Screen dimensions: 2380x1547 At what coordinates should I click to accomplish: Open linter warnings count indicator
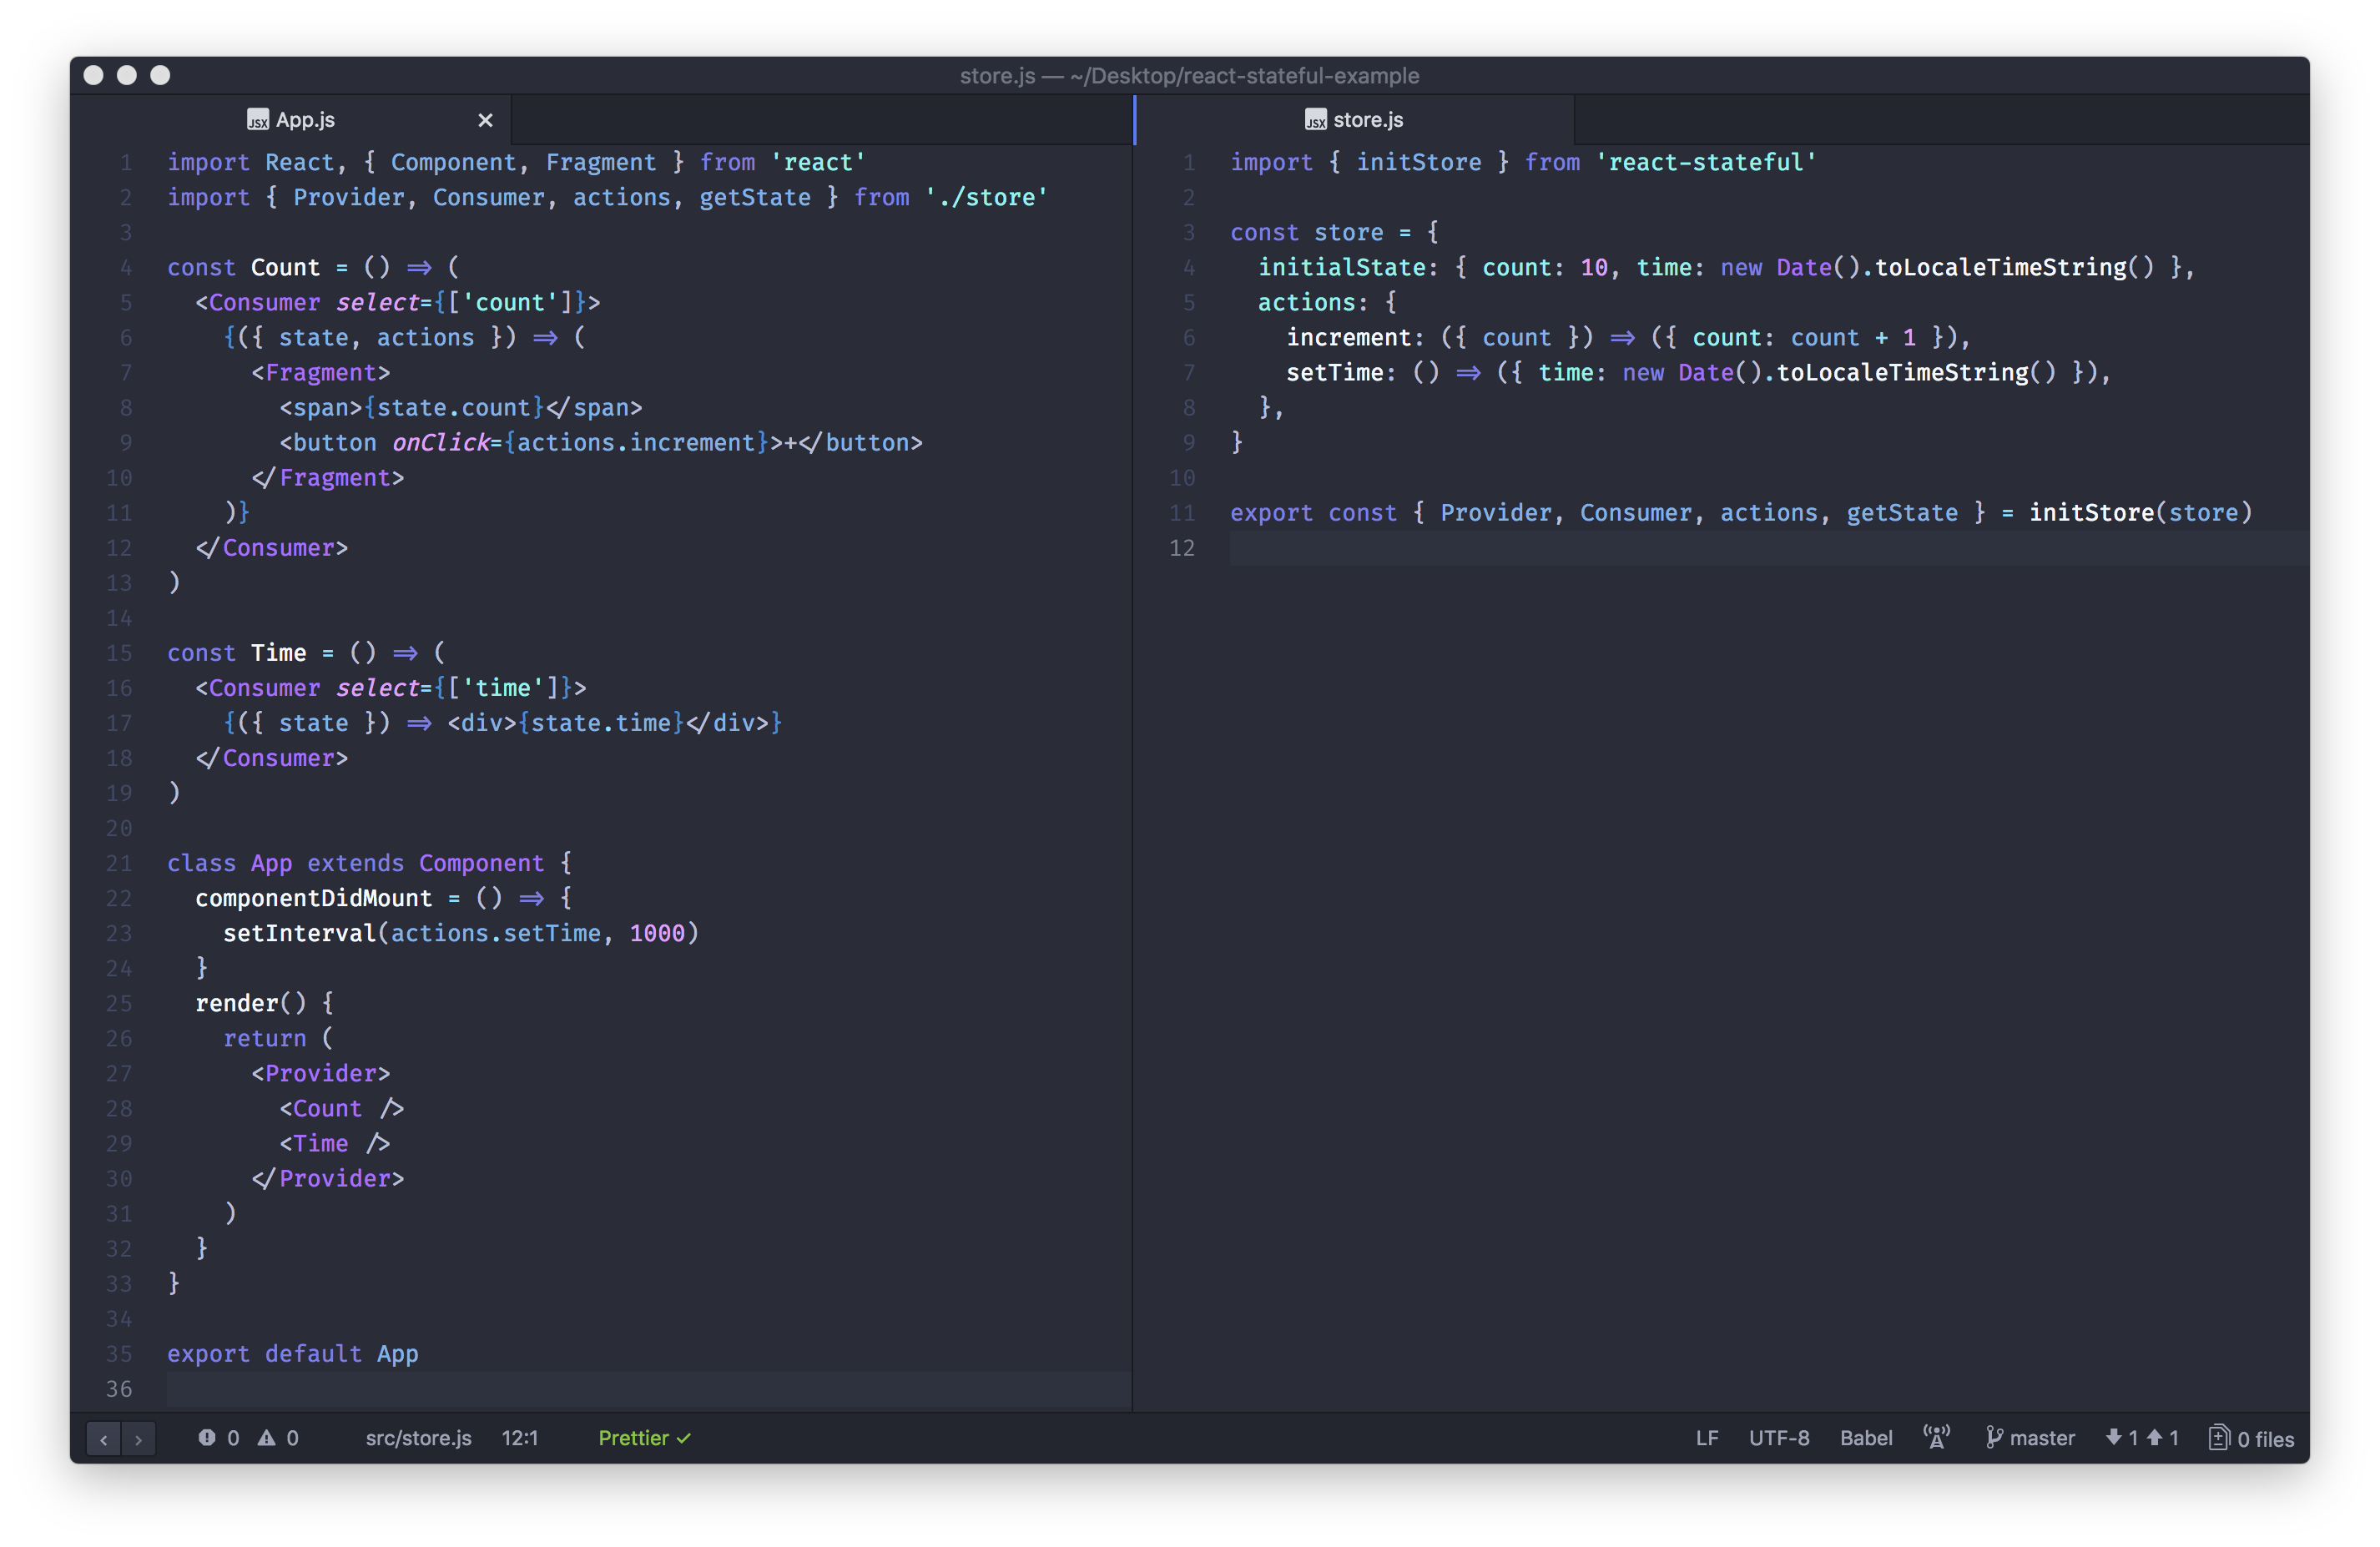pyautogui.click(x=278, y=1438)
